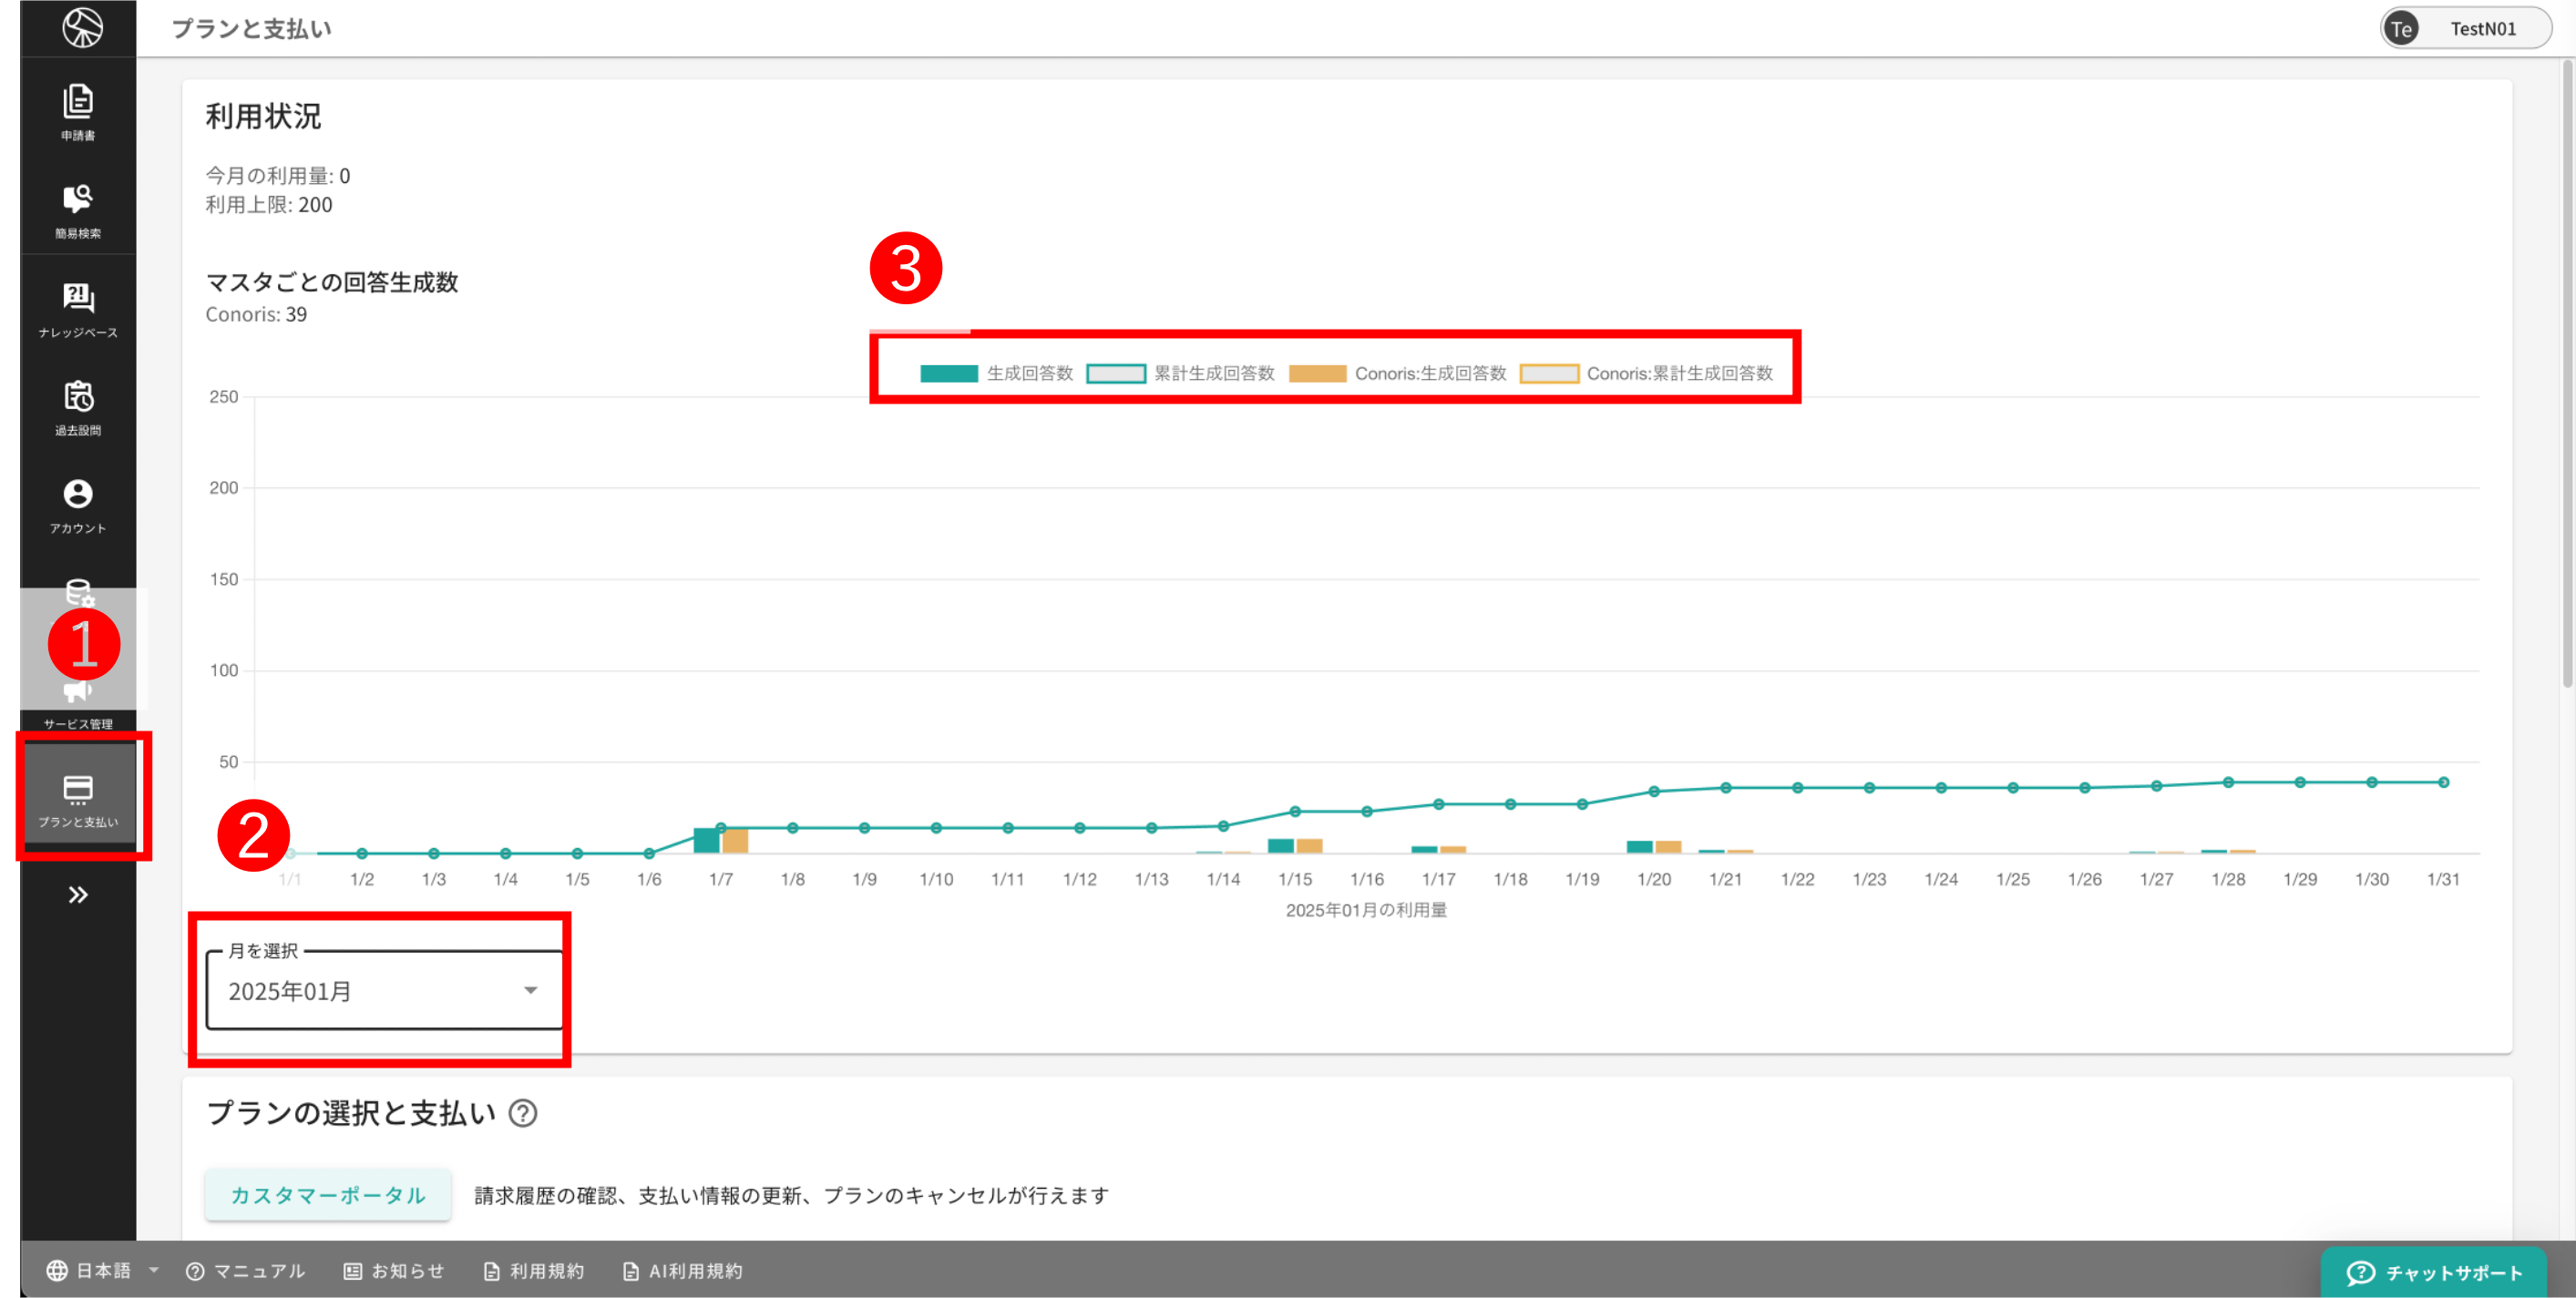The height and width of the screenshot is (1298, 2576).
Task: Open the 日本語 language selector
Action: click(x=102, y=1270)
